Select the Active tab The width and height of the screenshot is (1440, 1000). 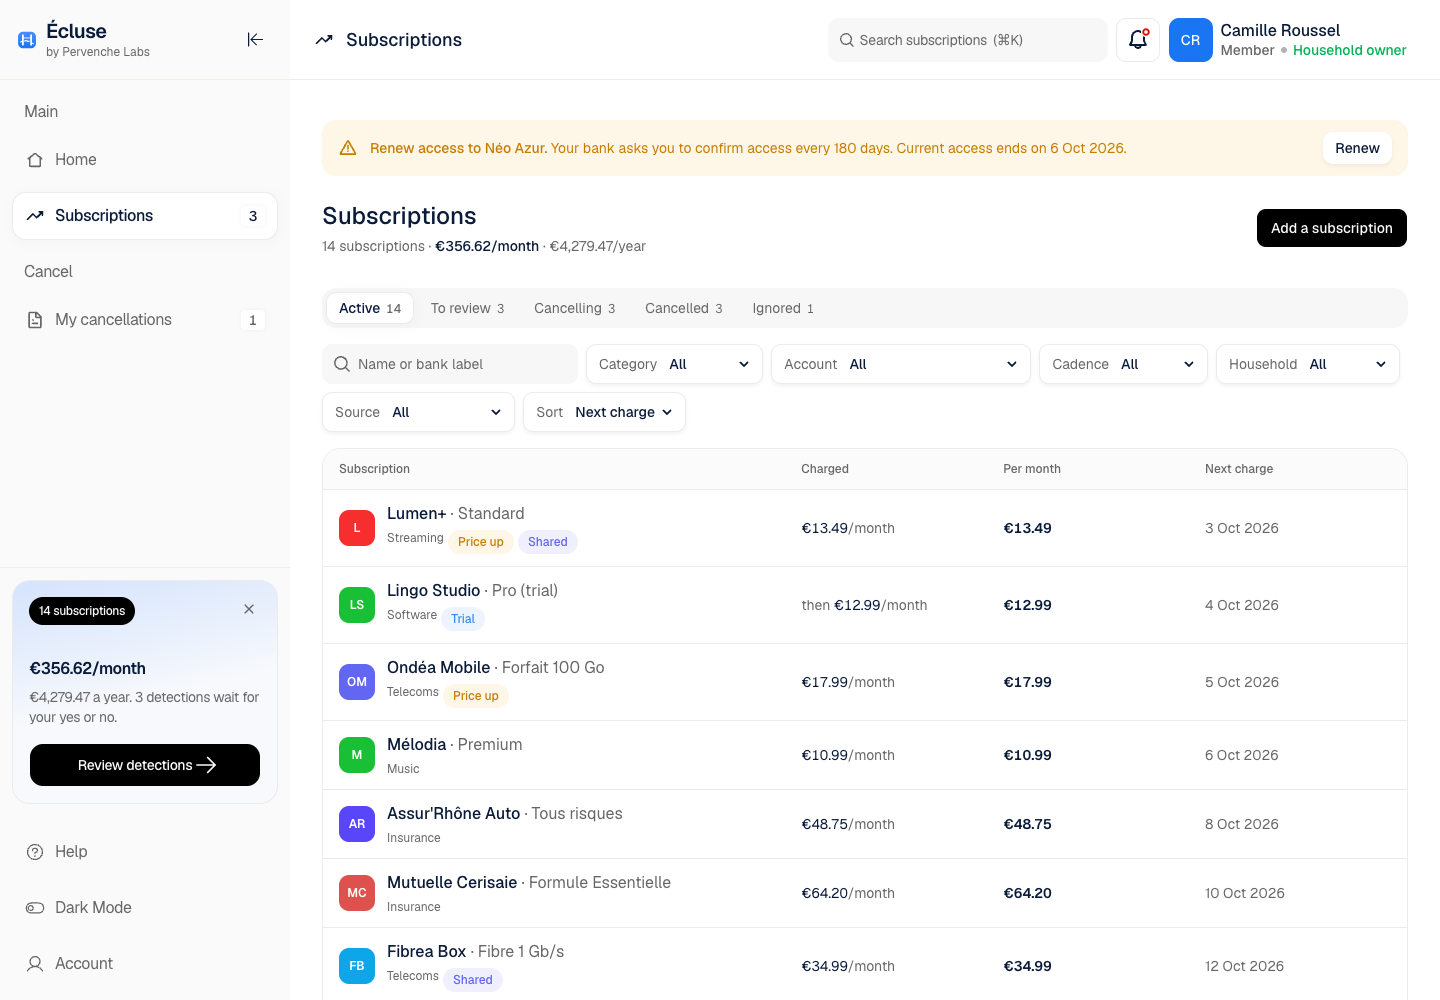370,308
